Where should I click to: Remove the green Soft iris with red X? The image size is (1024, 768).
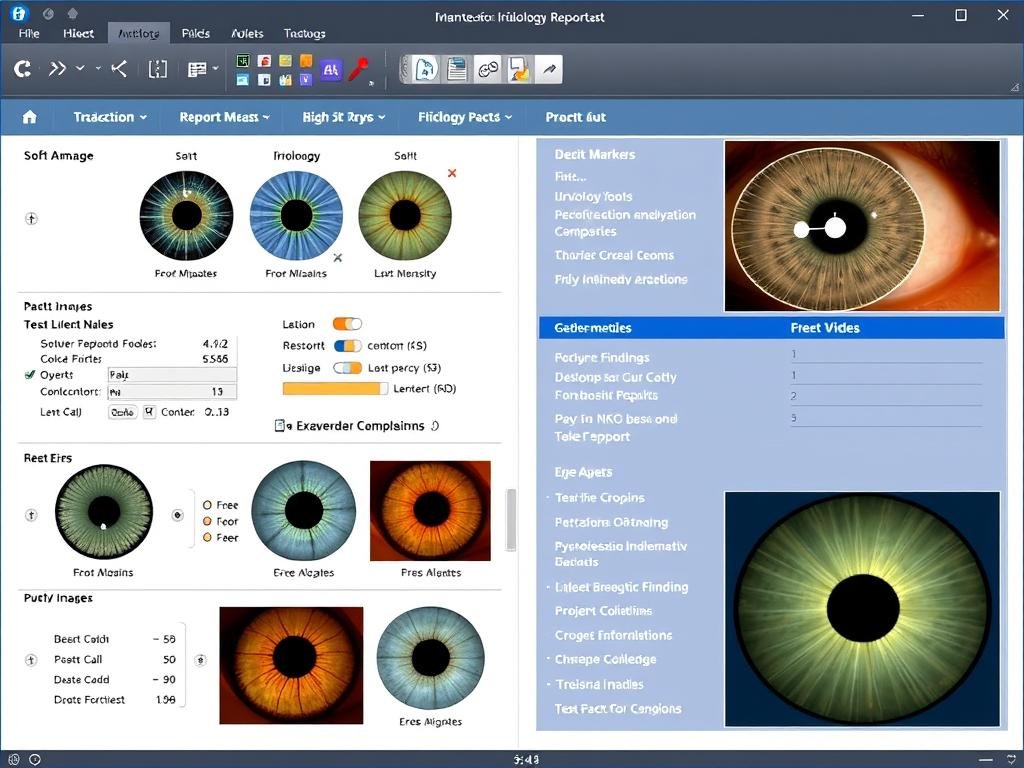452,173
